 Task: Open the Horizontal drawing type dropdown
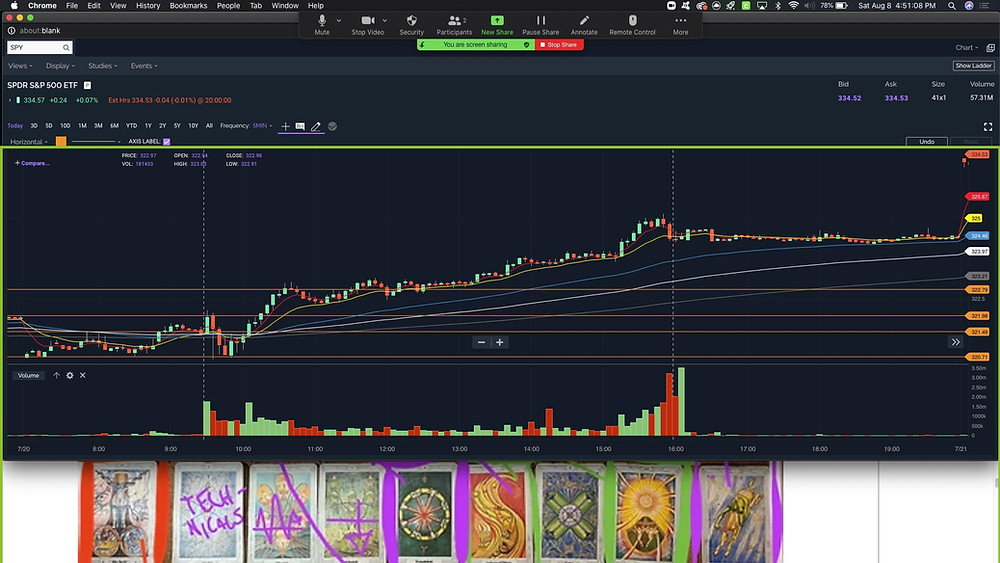click(29, 142)
